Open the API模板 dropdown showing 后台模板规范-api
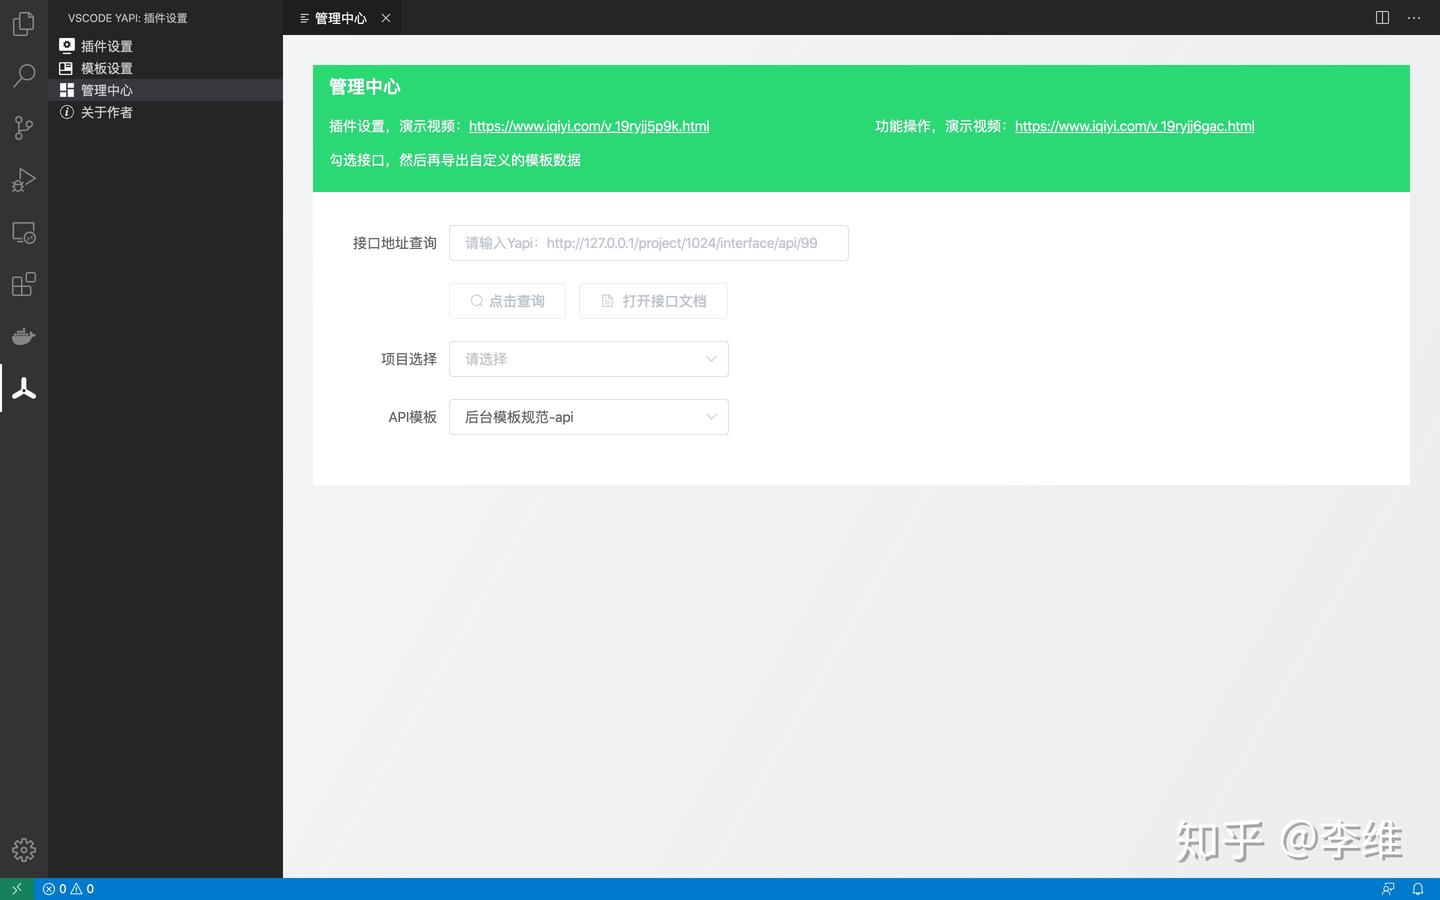The width and height of the screenshot is (1440, 900). 588,417
